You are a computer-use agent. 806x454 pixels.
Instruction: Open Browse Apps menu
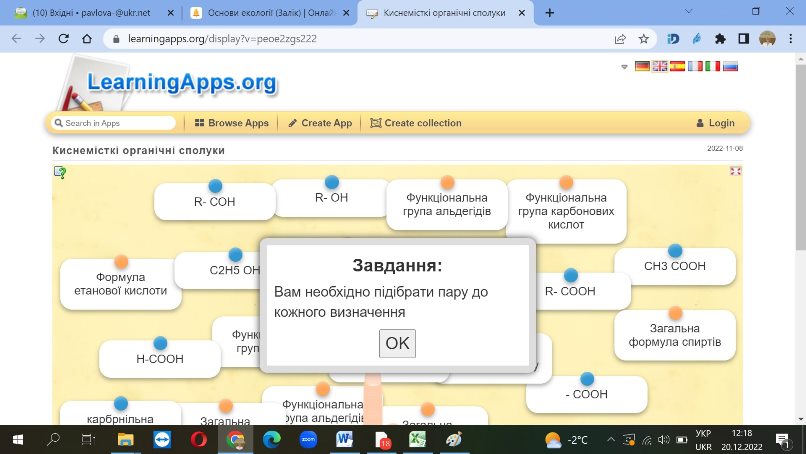coord(232,123)
